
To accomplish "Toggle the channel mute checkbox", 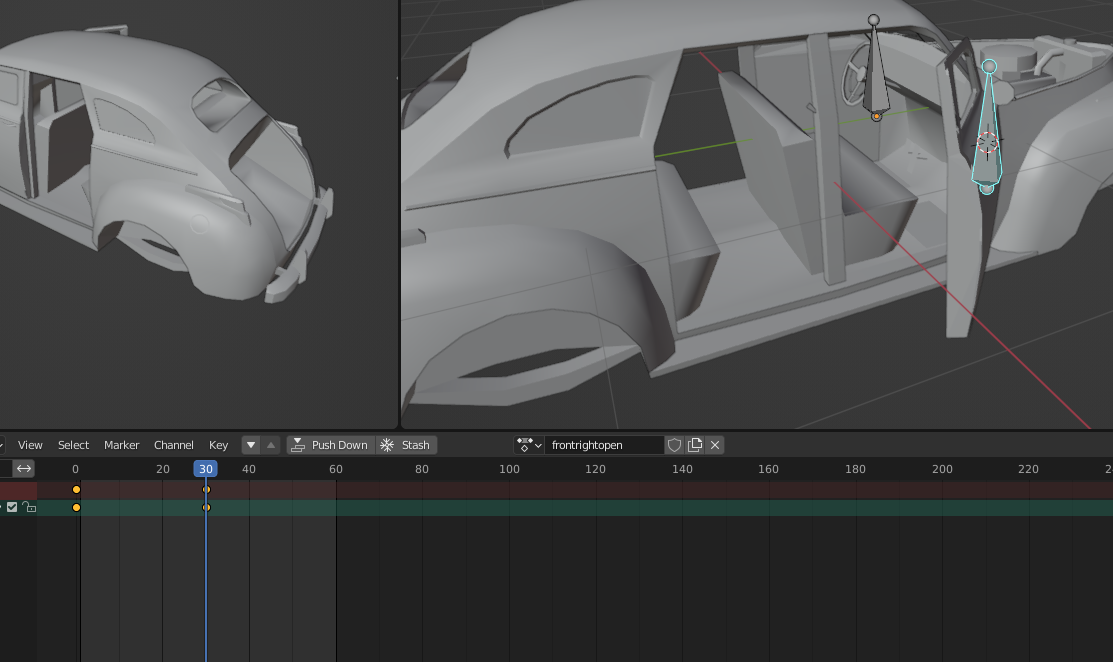I will click(x=12, y=507).
